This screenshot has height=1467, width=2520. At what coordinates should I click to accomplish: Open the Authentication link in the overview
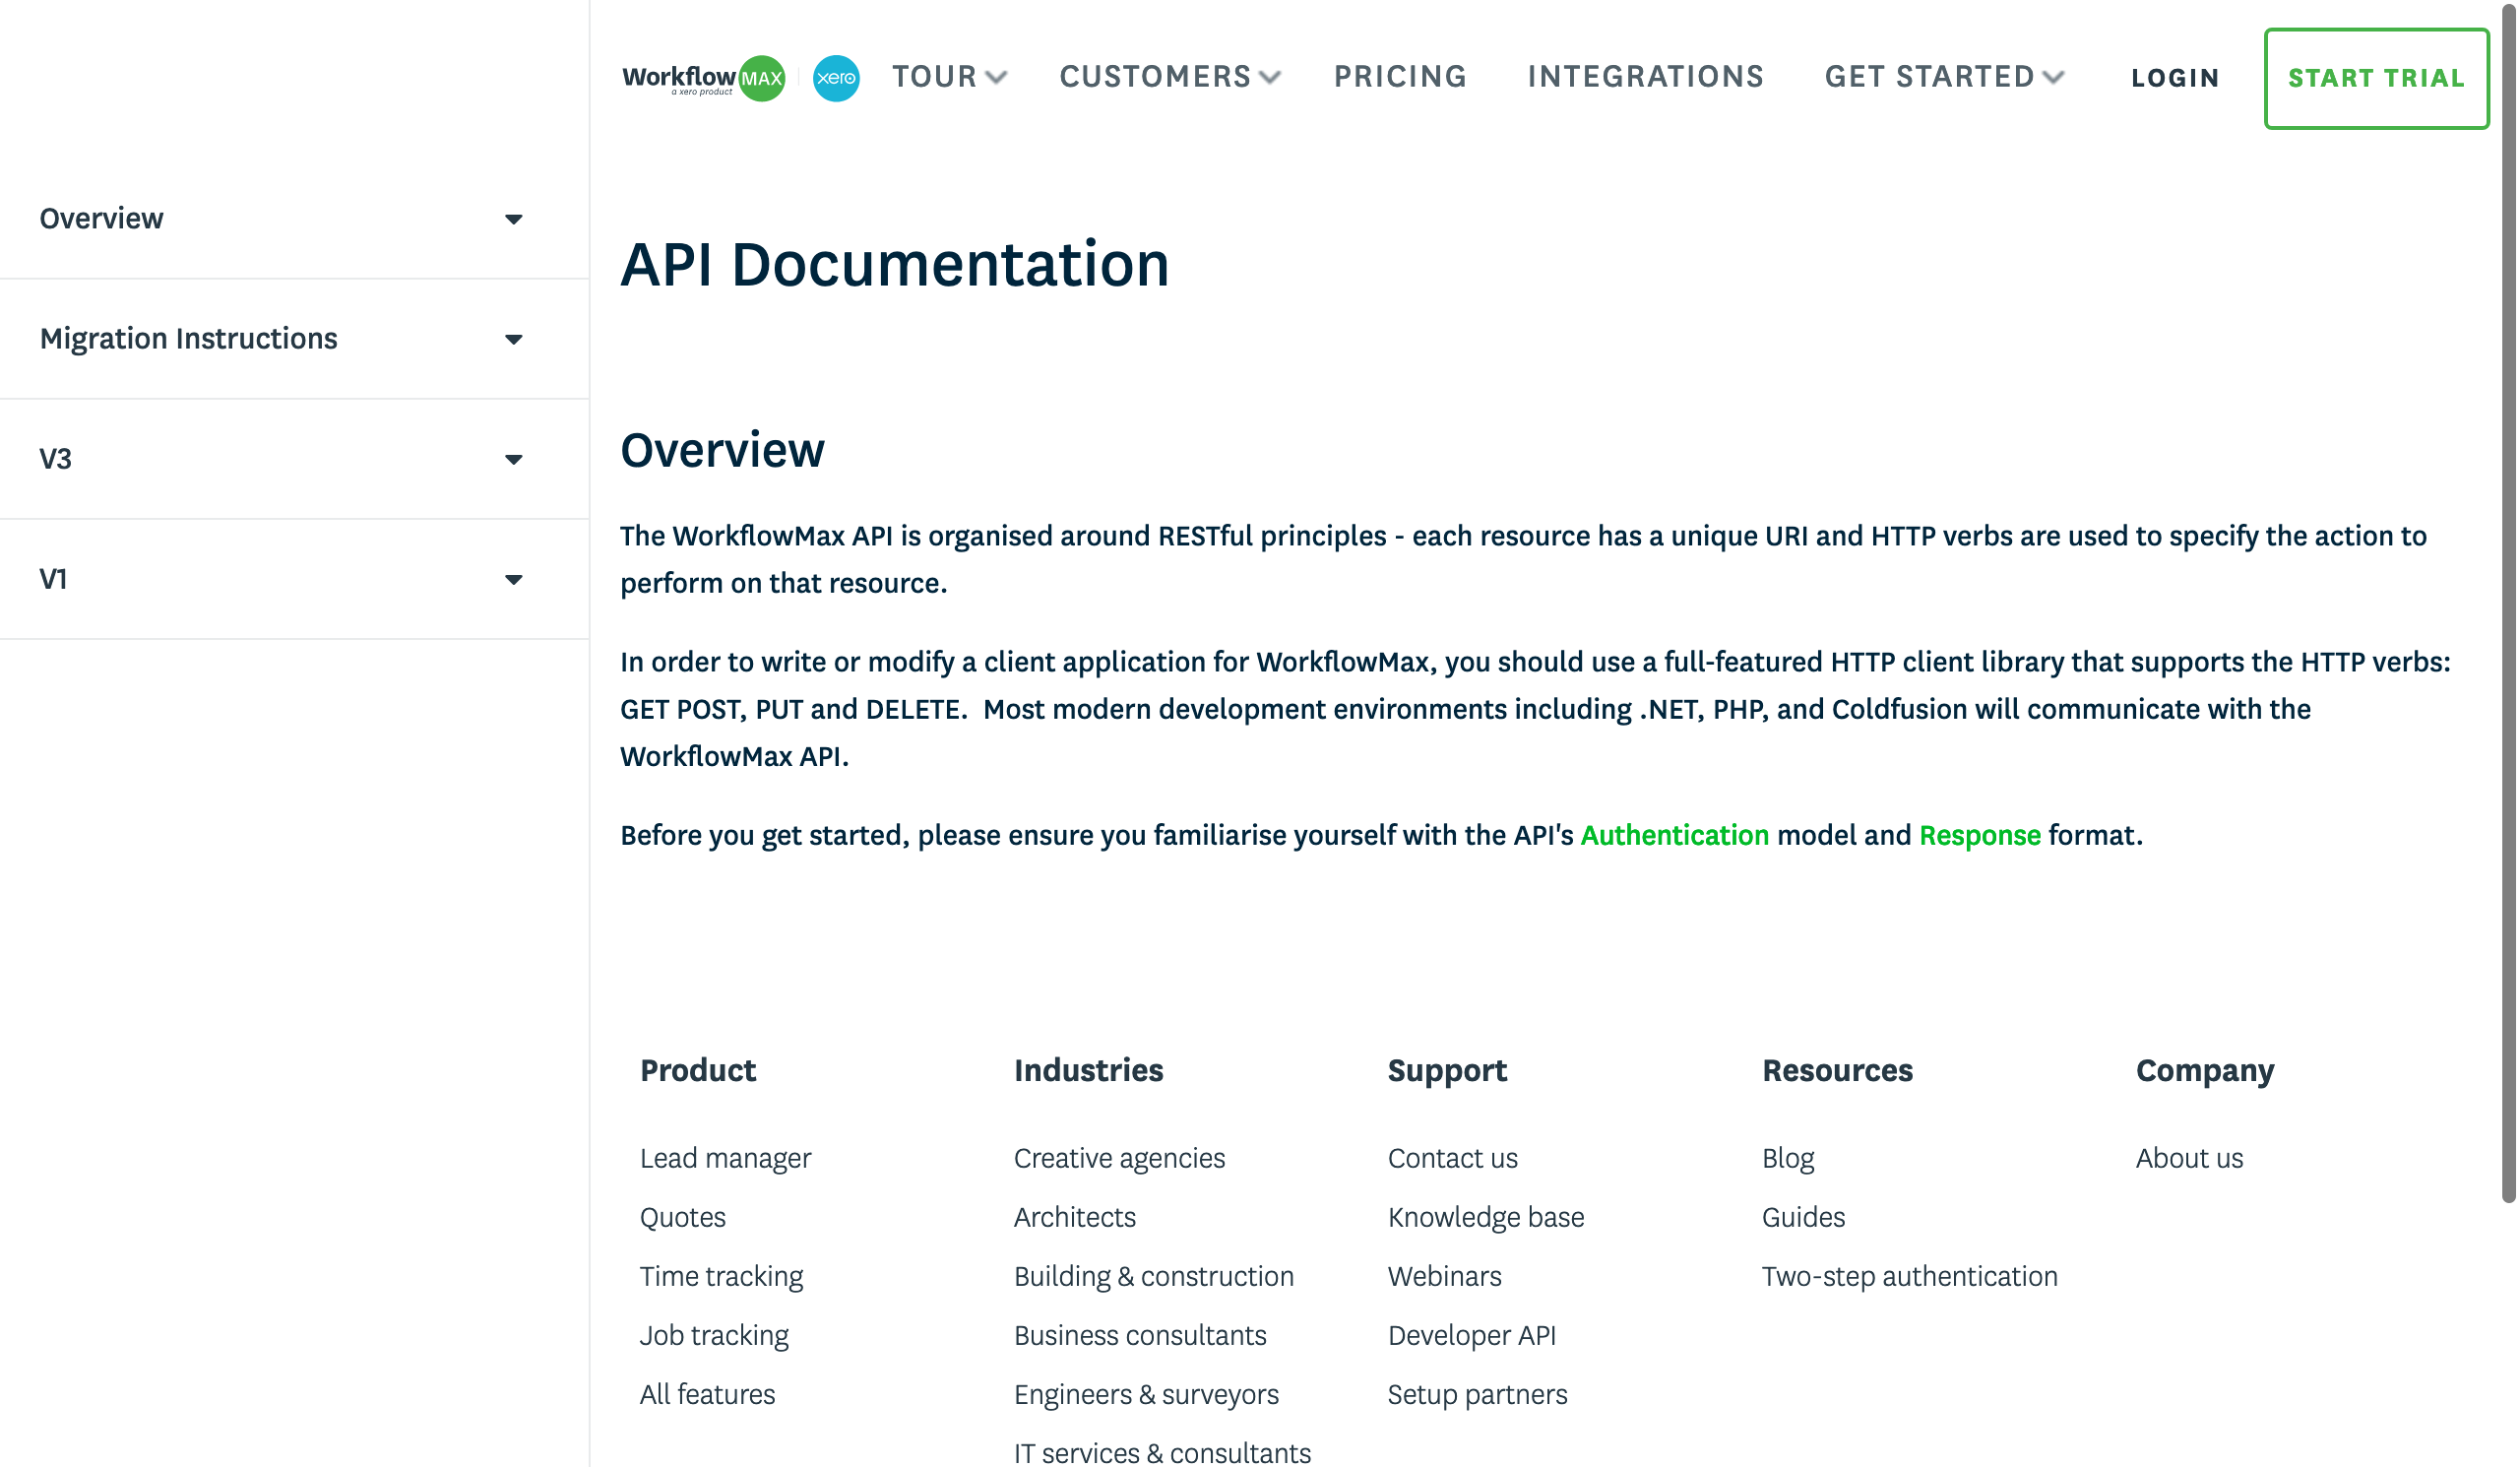pos(1674,835)
